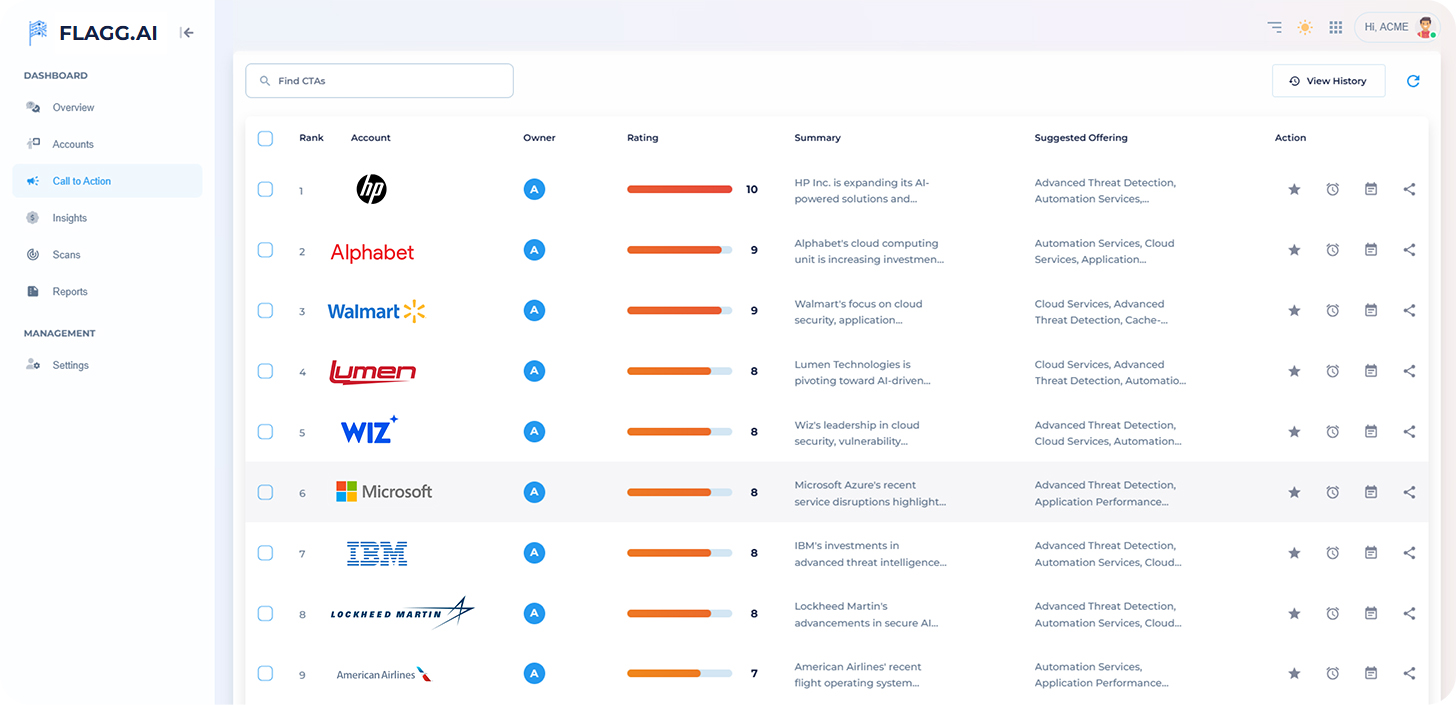Viewport: 1456px width, 705px height.
Task: Share the Lumen row
Action: click(x=1409, y=371)
